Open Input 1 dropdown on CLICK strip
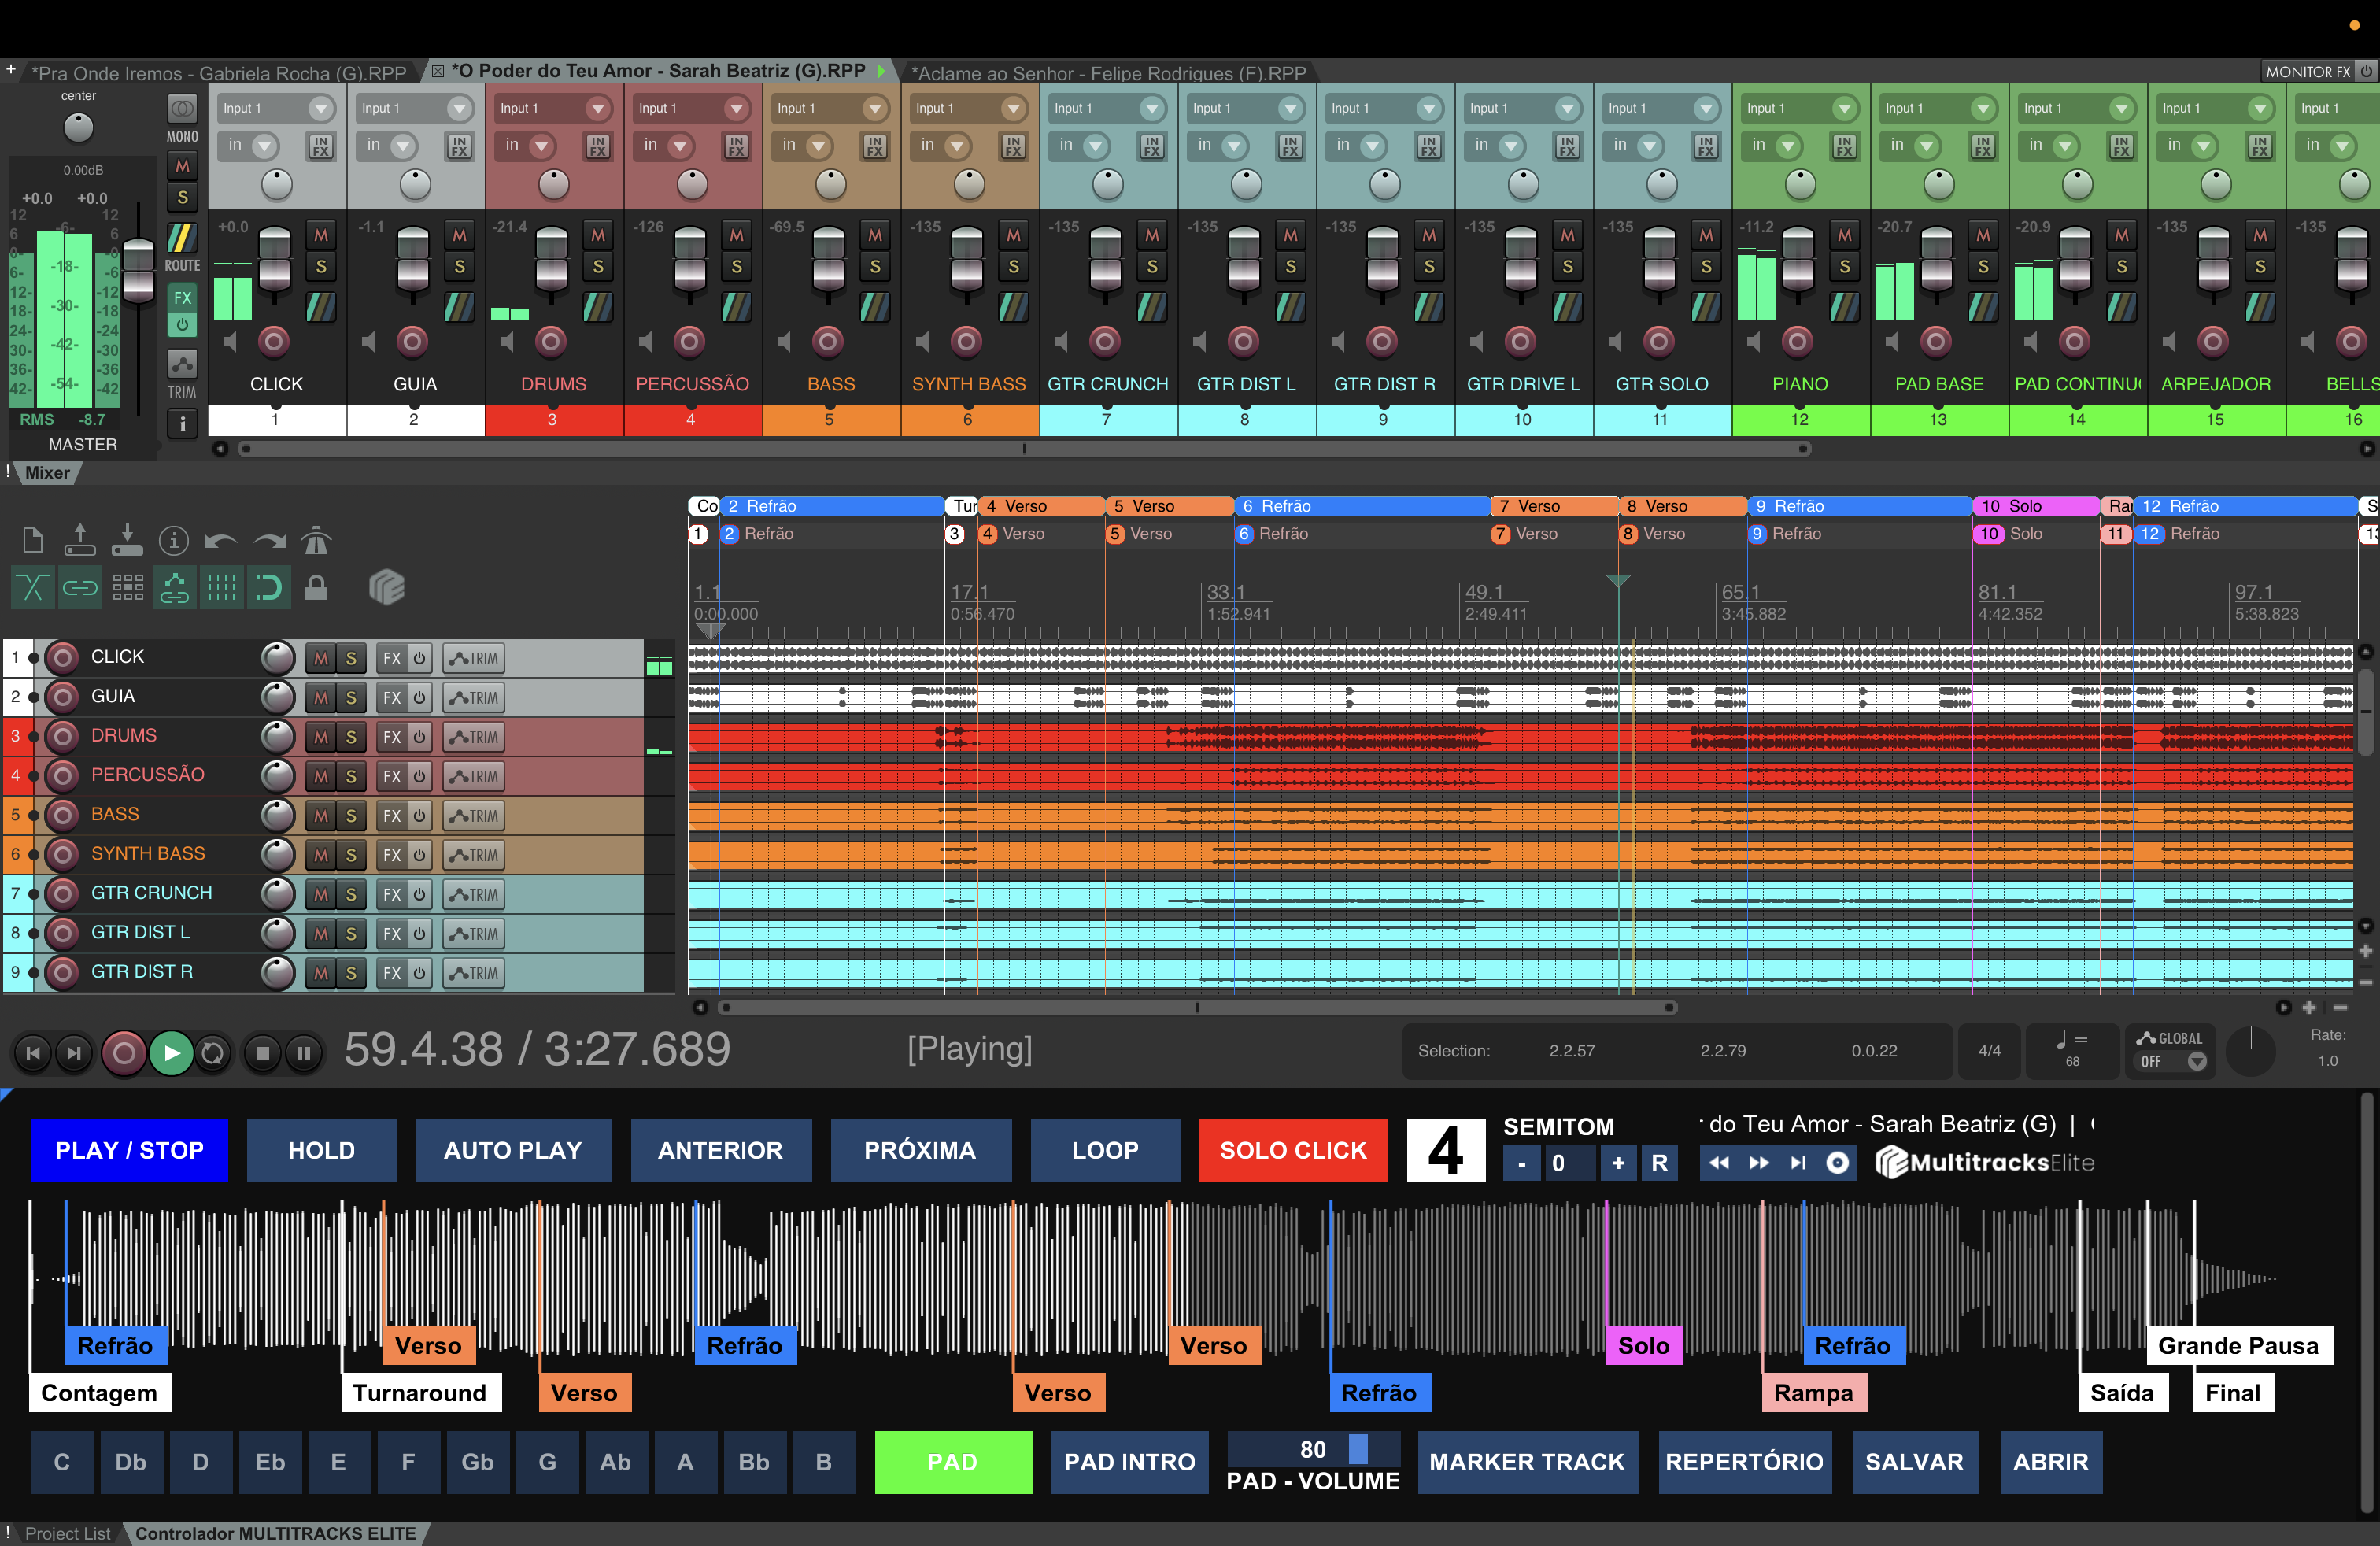 [x=320, y=108]
